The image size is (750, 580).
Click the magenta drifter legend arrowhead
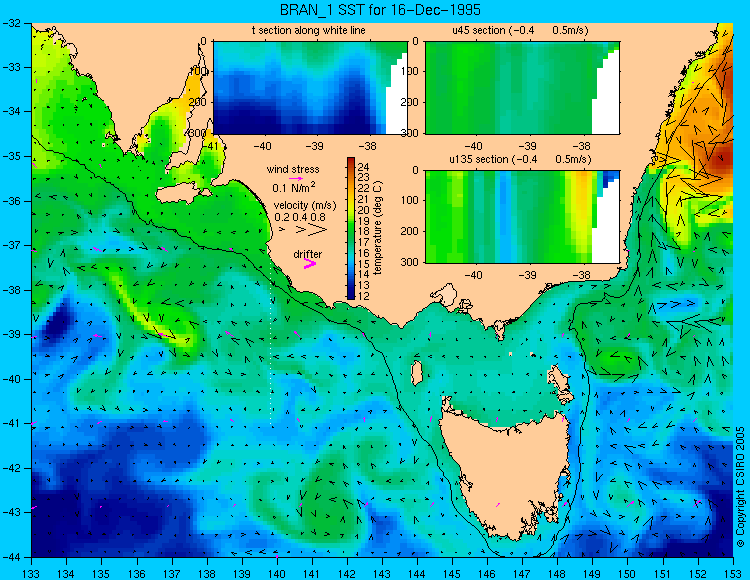310,263
